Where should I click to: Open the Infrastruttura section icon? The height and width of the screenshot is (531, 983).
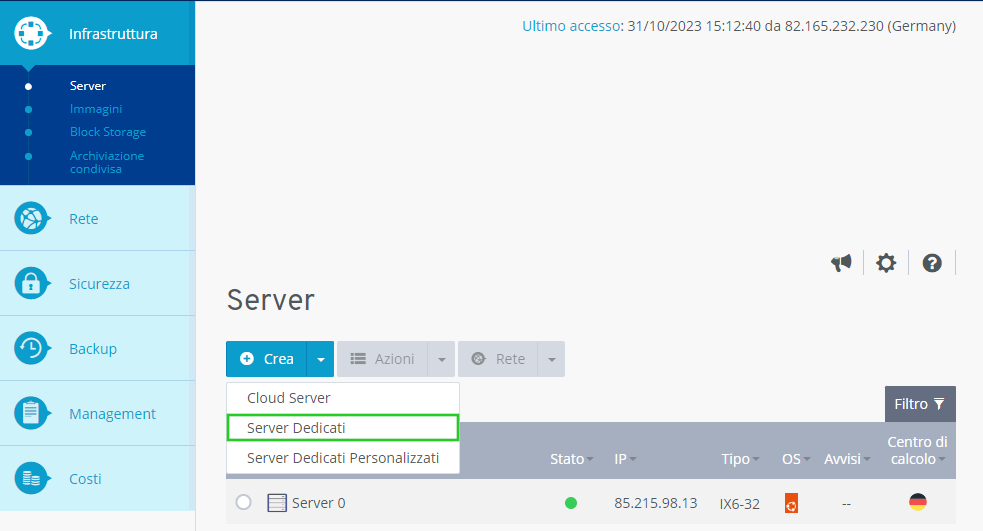point(31,33)
